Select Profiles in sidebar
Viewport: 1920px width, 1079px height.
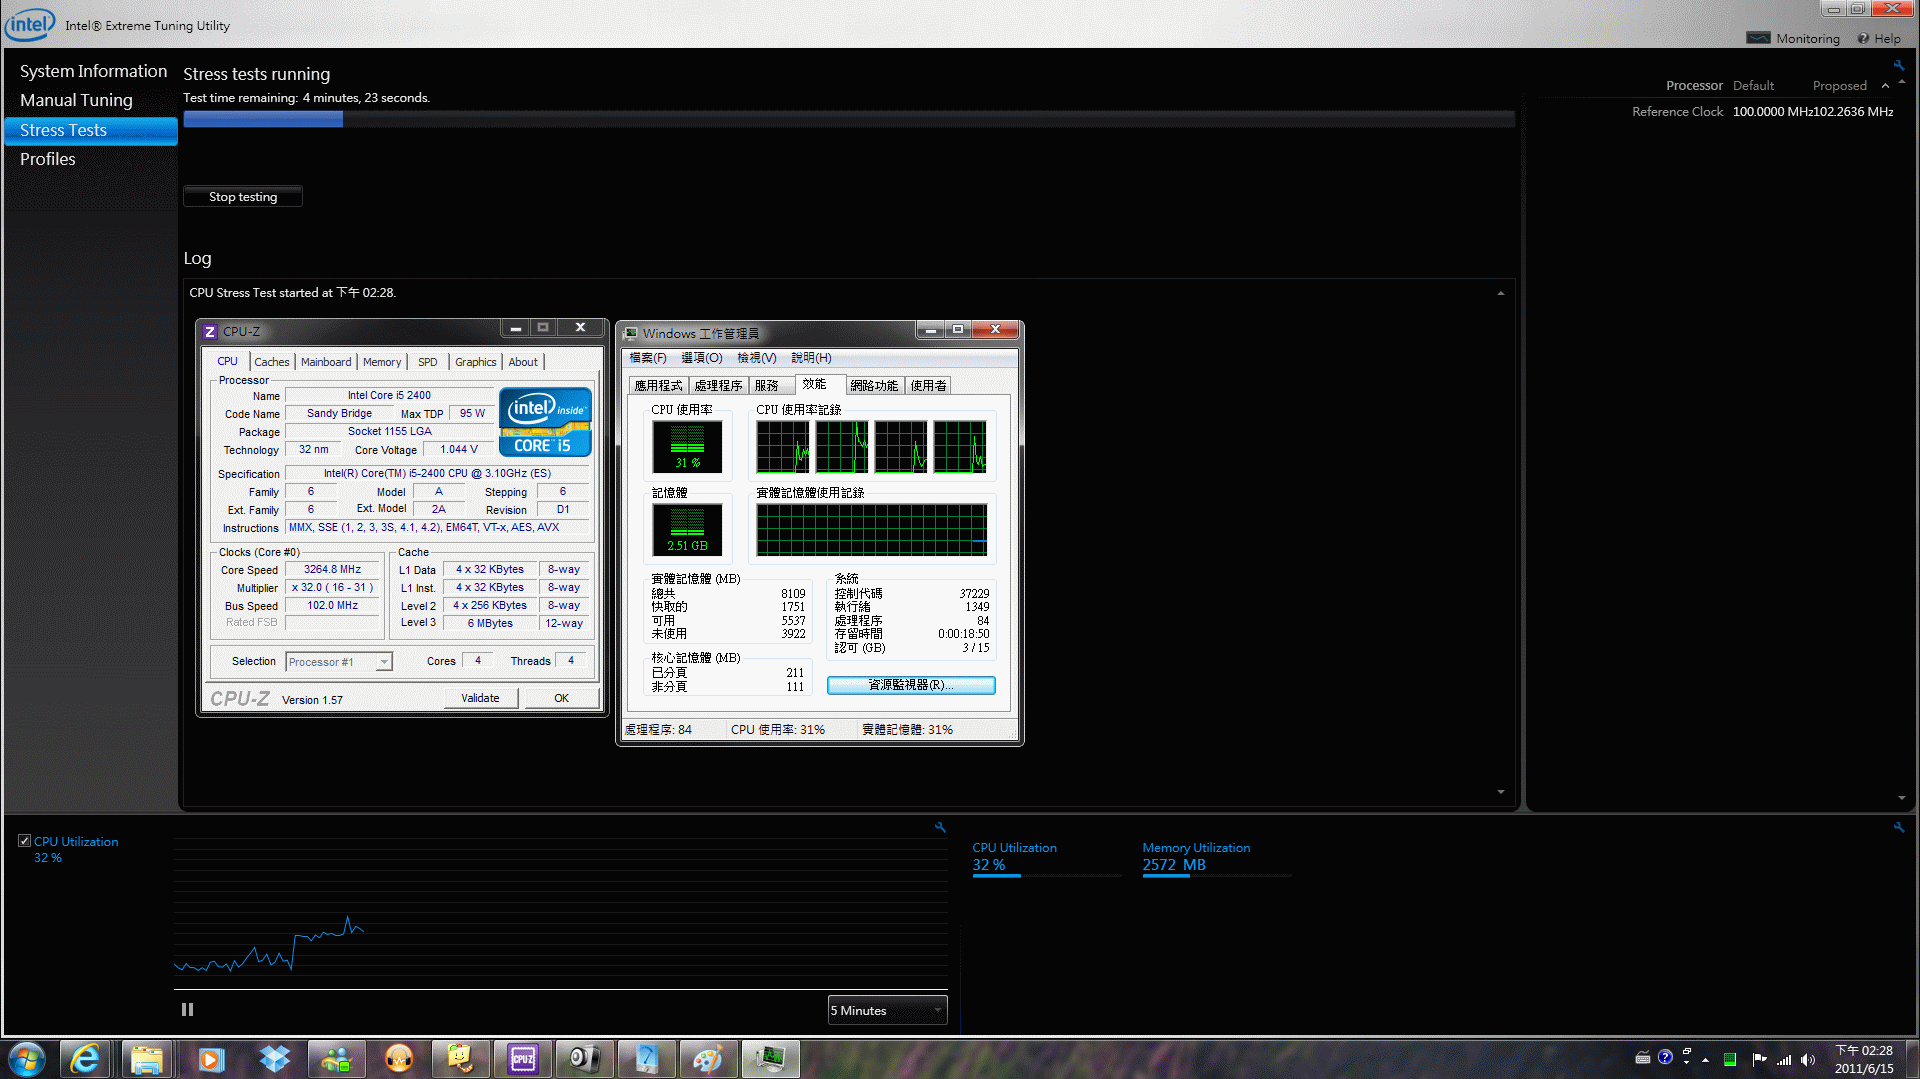point(48,159)
